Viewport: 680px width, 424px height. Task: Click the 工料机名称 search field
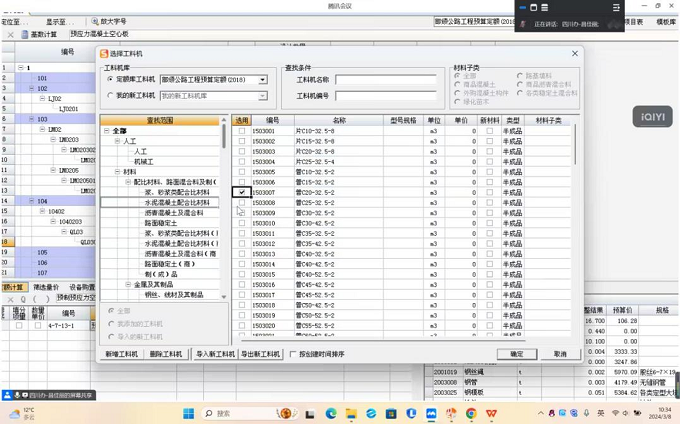[x=386, y=80]
